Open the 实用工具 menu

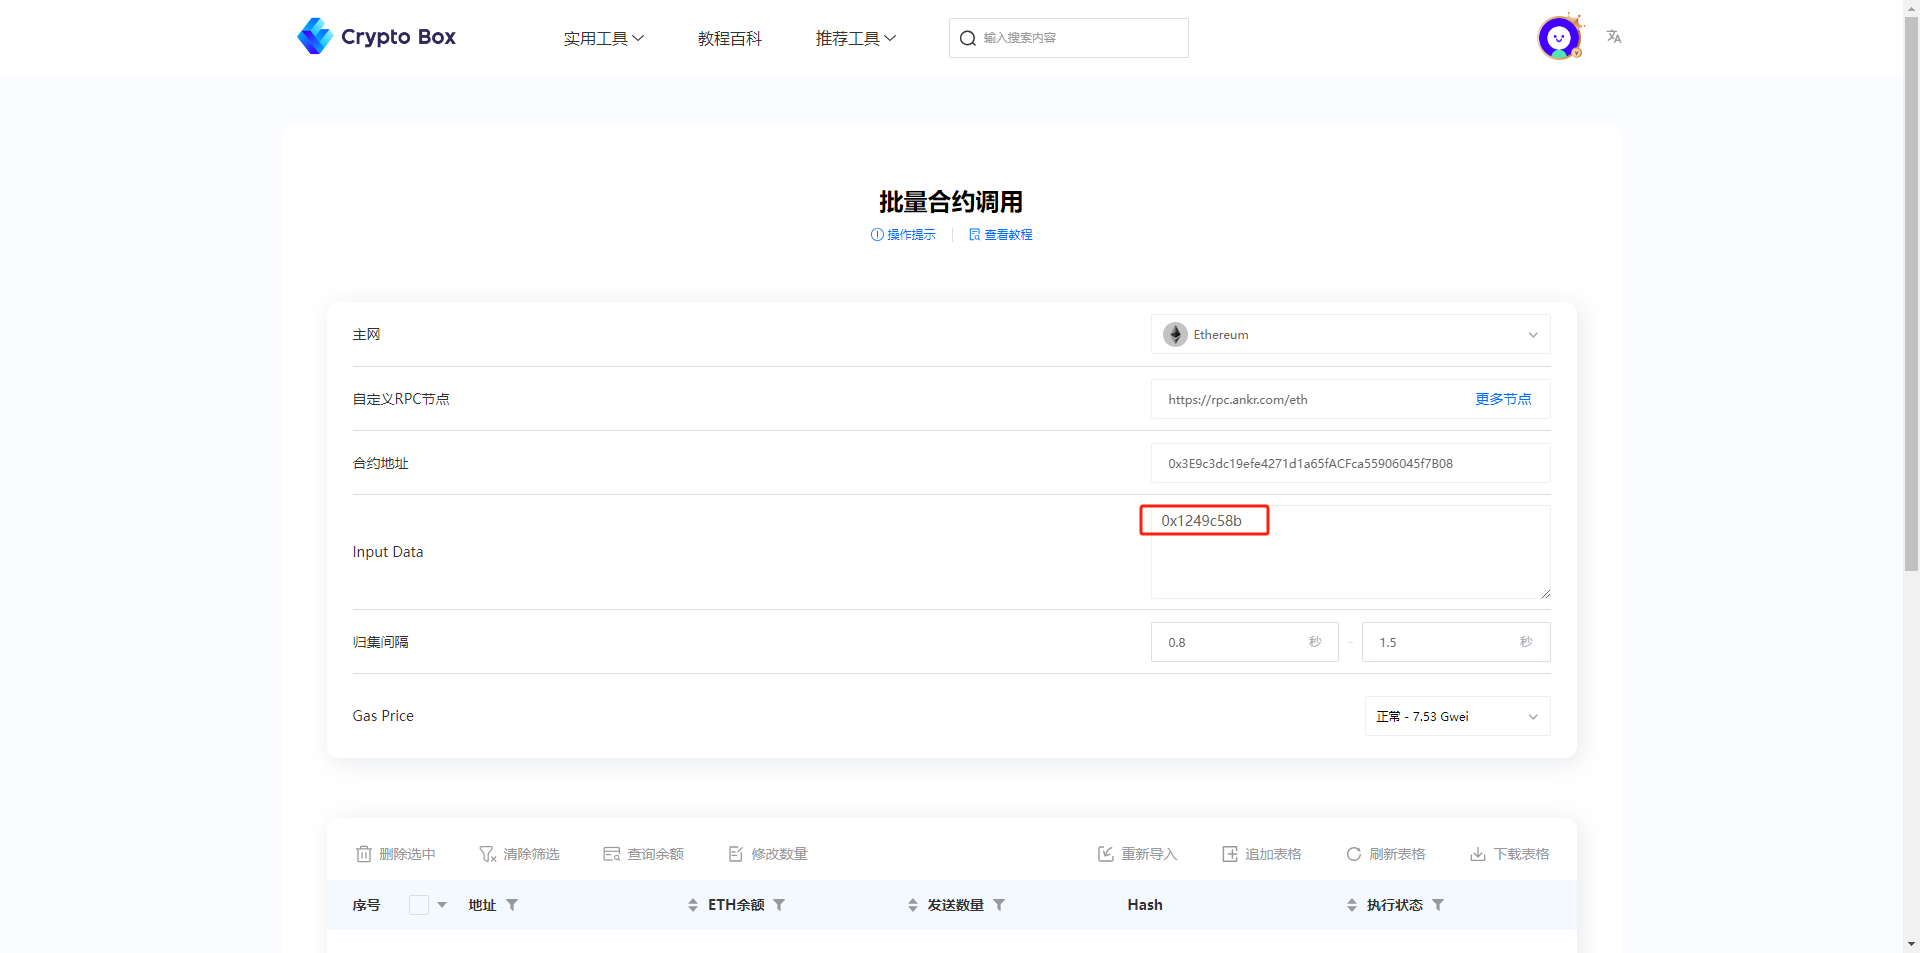603,38
